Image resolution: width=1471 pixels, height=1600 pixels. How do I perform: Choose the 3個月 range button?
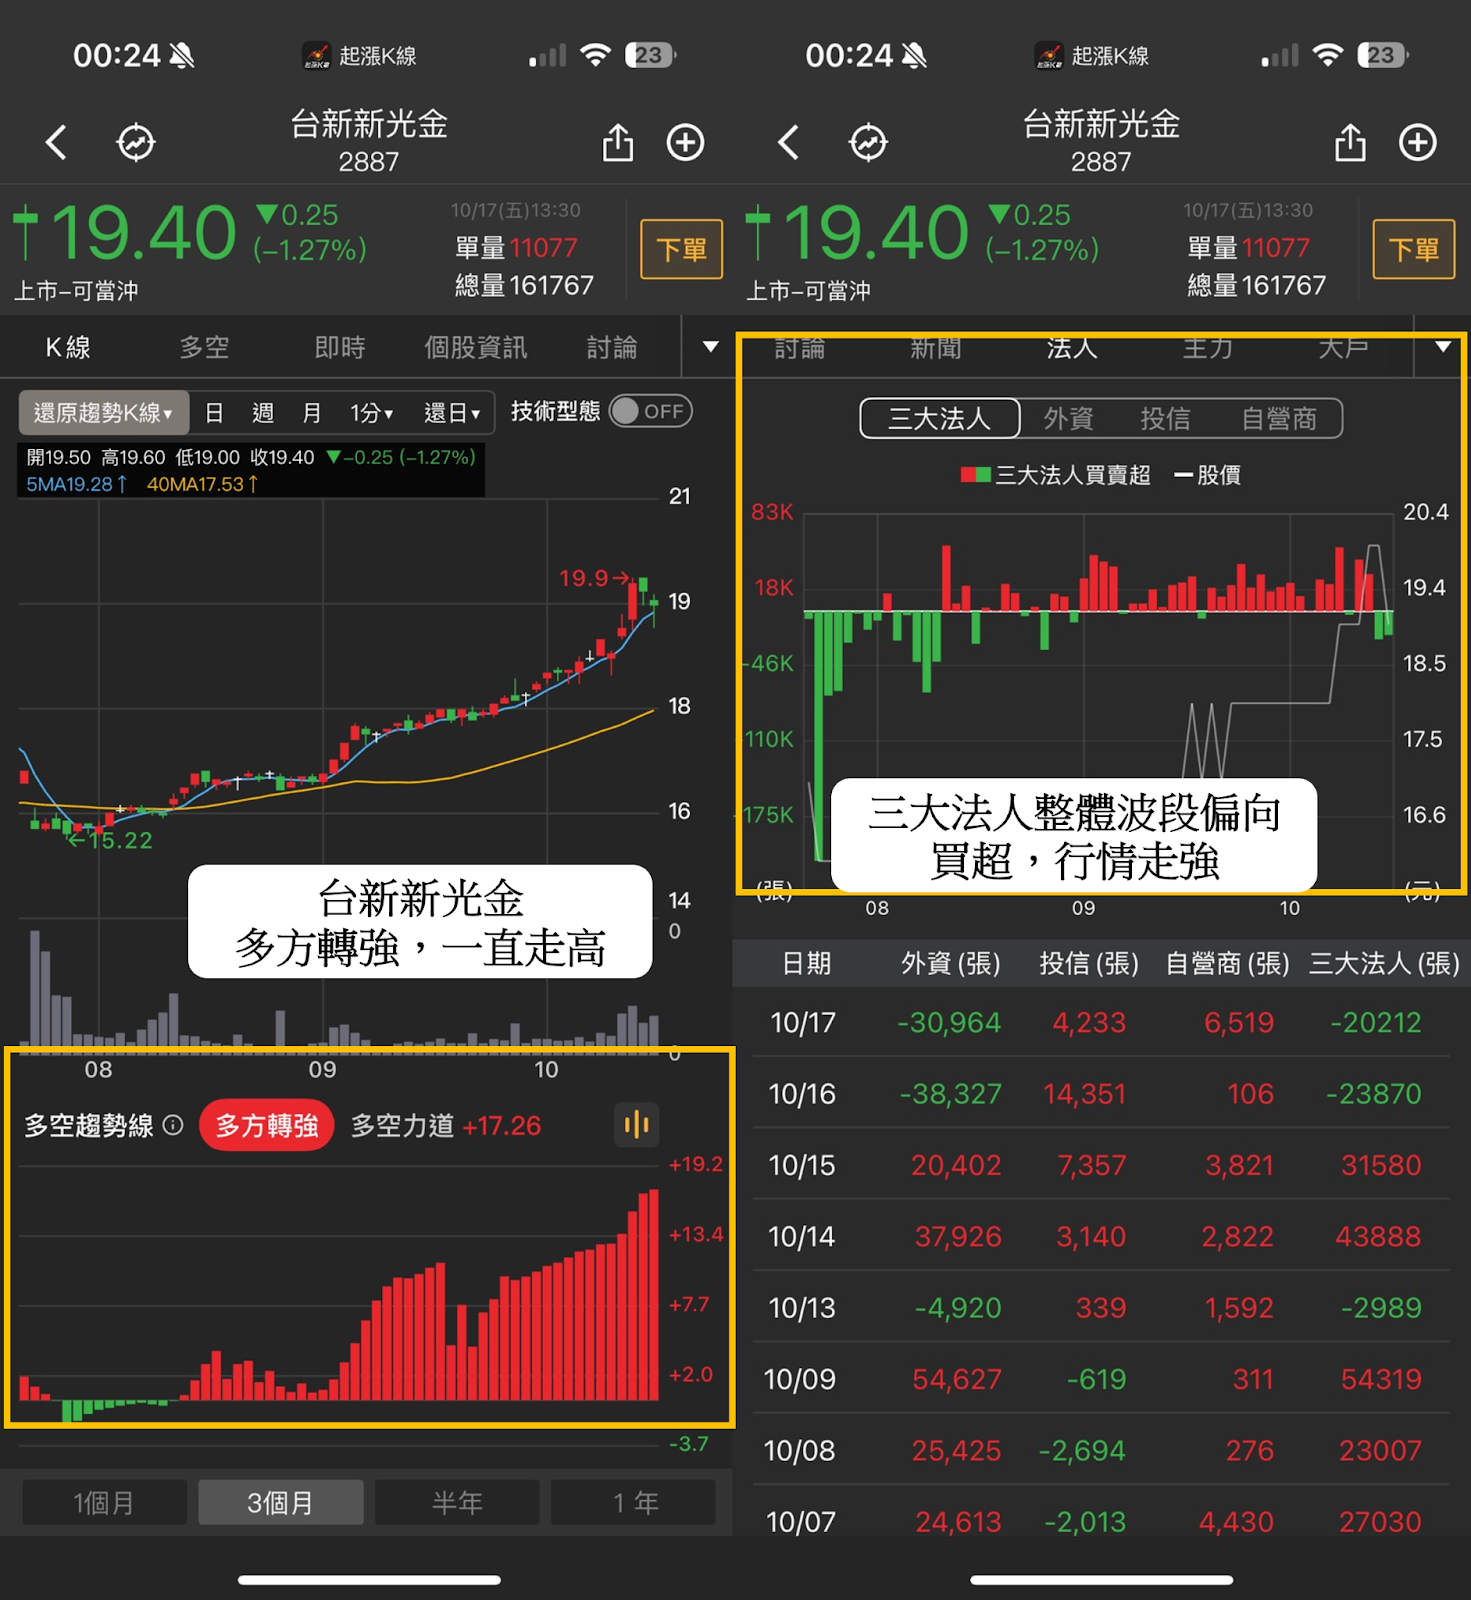click(x=281, y=1502)
